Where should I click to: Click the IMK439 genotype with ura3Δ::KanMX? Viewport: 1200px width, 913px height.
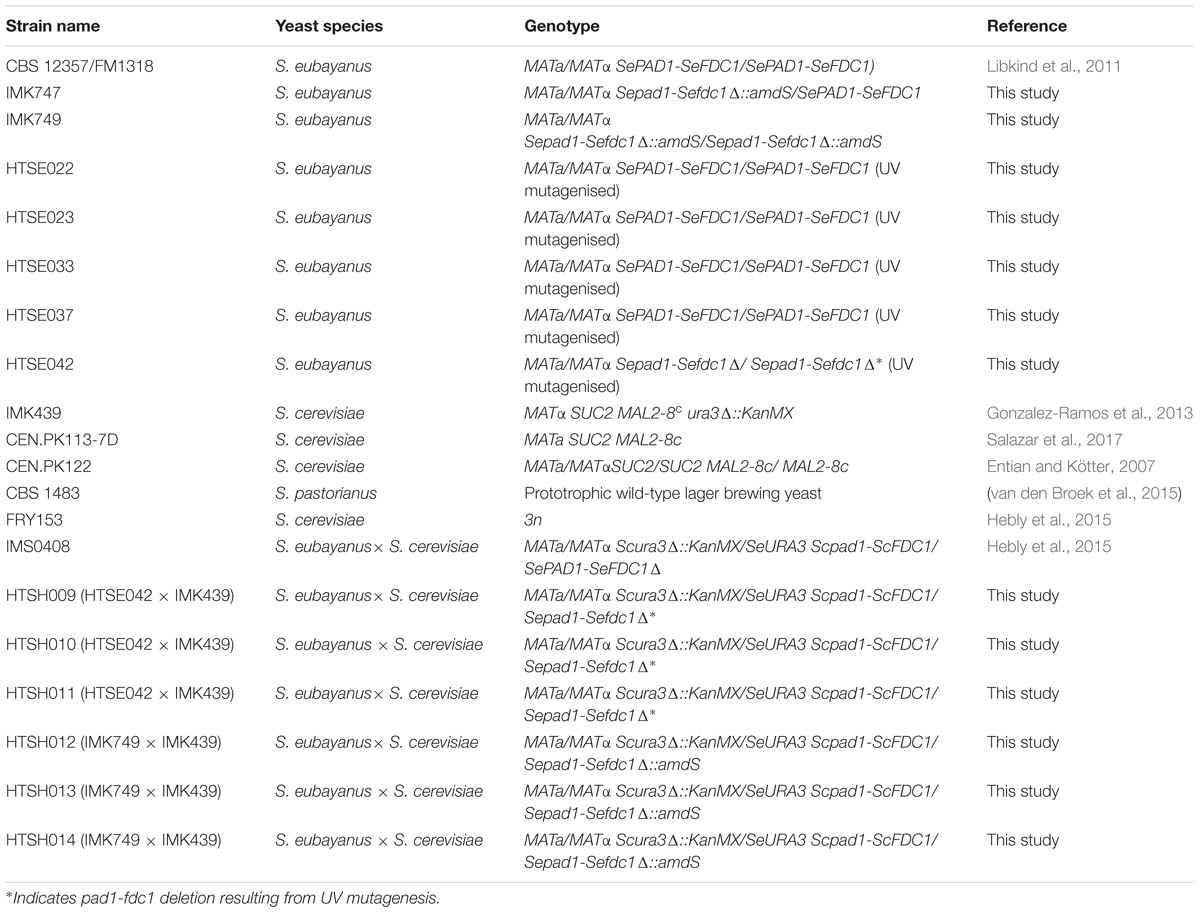pyautogui.click(x=659, y=412)
